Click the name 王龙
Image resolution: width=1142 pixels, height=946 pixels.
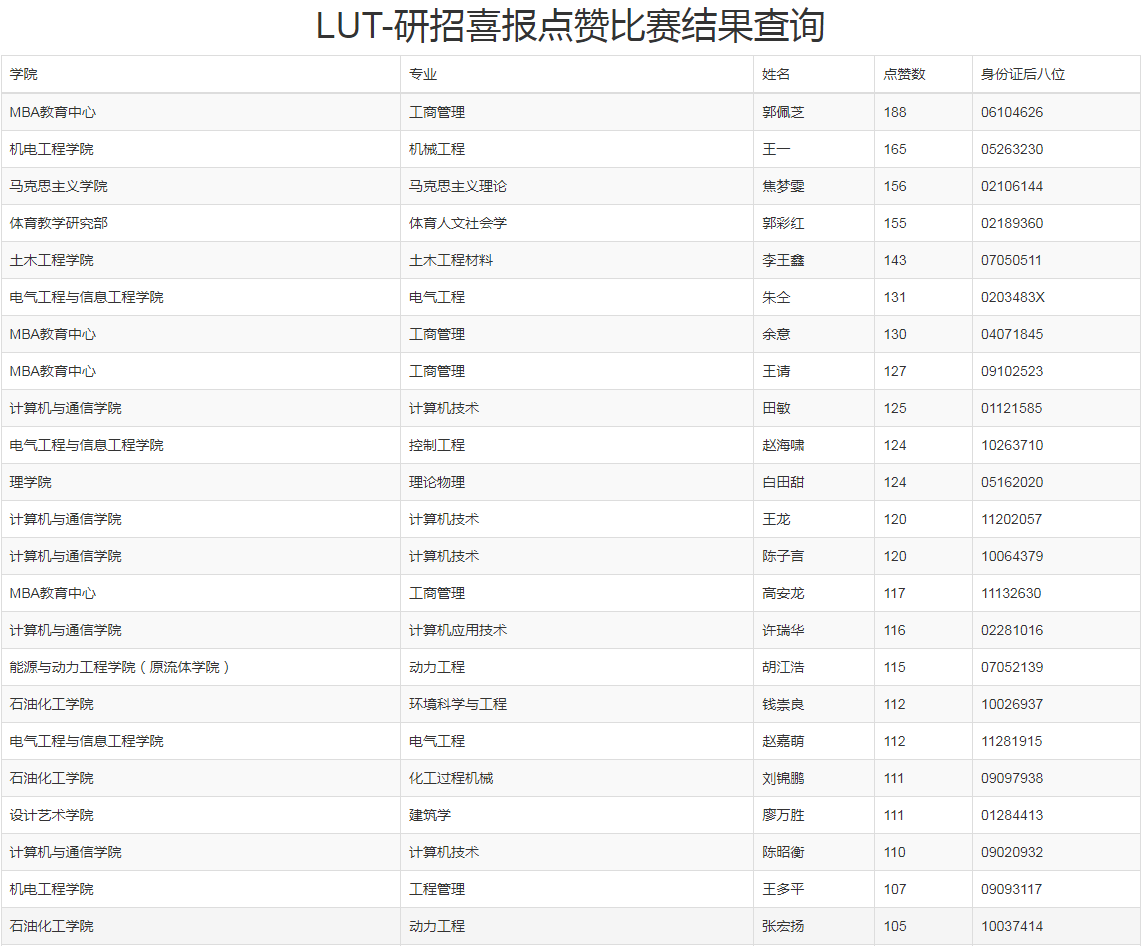click(x=776, y=521)
